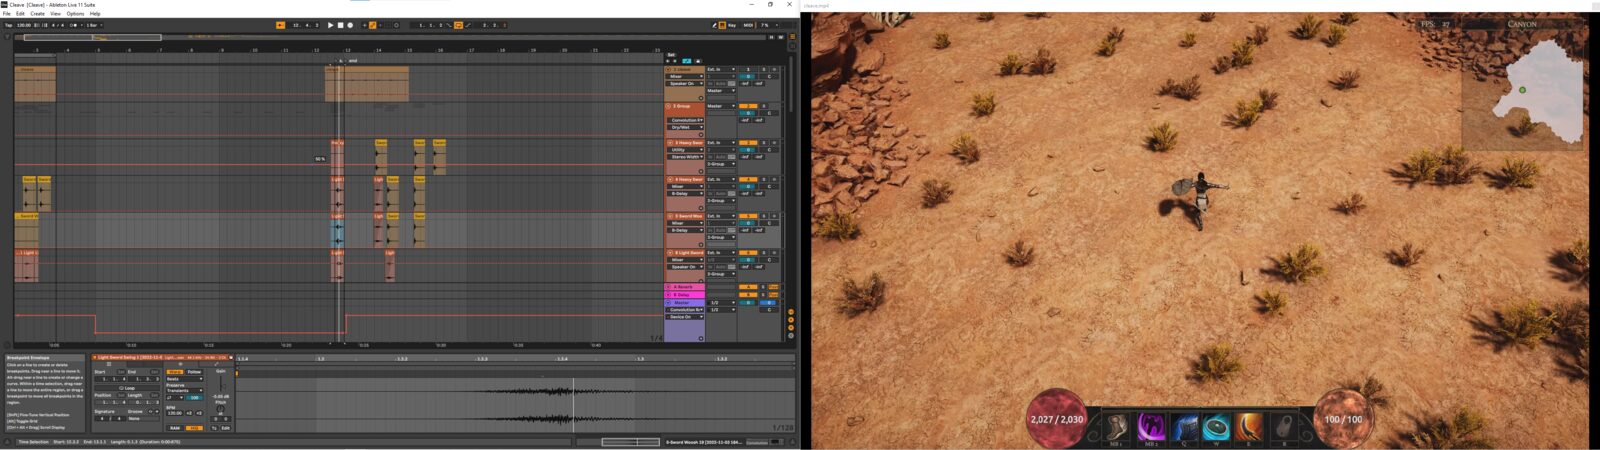1600x450 pixels.
Task: Click the Arrangement Record button
Action: click(x=350, y=25)
